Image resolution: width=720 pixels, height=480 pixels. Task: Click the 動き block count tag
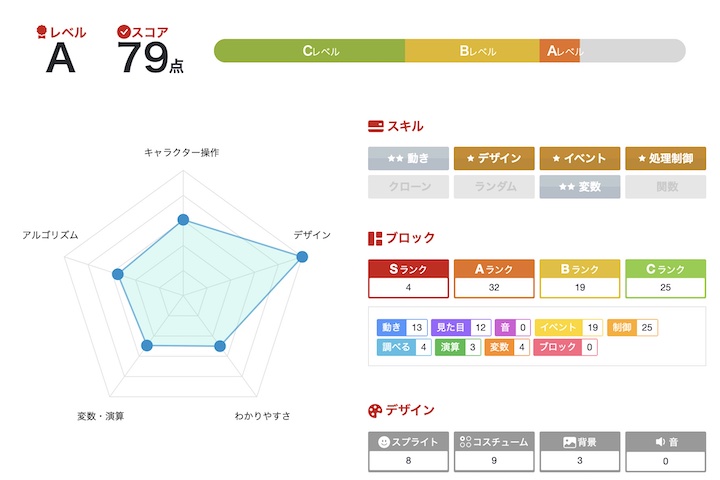tap(403, 327)
